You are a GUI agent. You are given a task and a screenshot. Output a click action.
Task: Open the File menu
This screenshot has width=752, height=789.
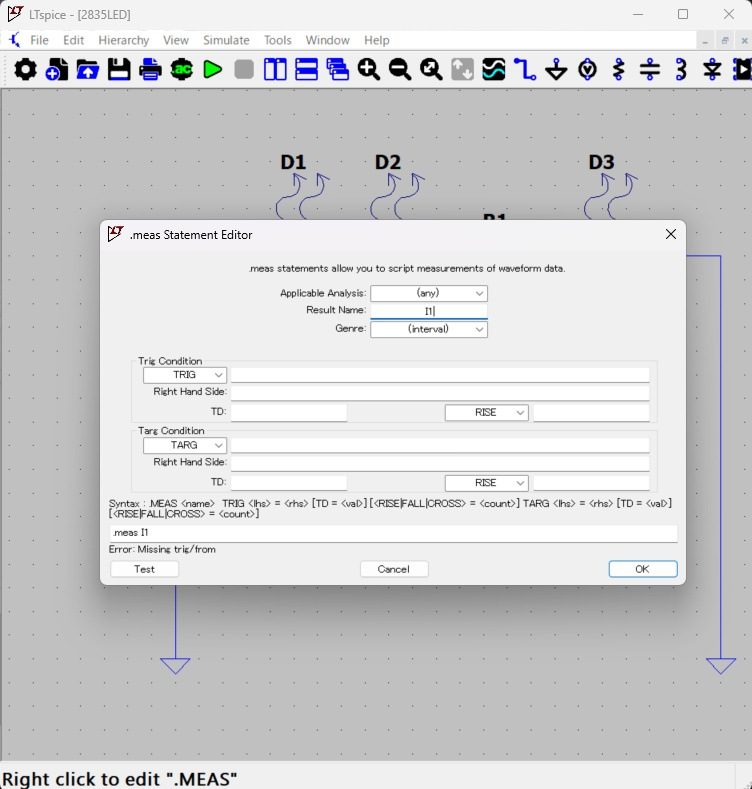click(x=39, y=40)
